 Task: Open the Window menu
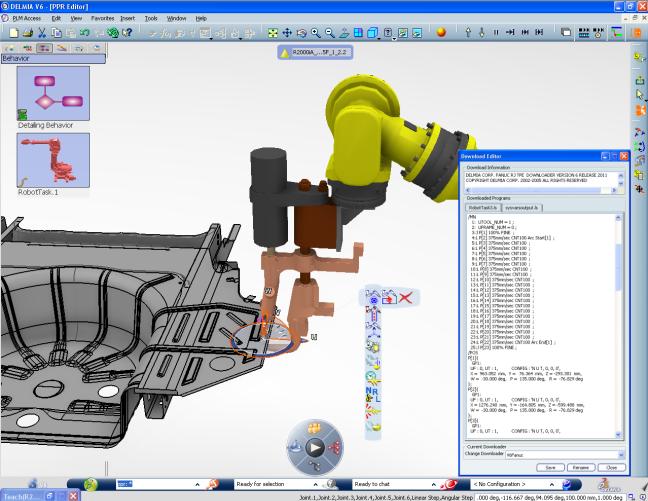(x=176, y=18)
